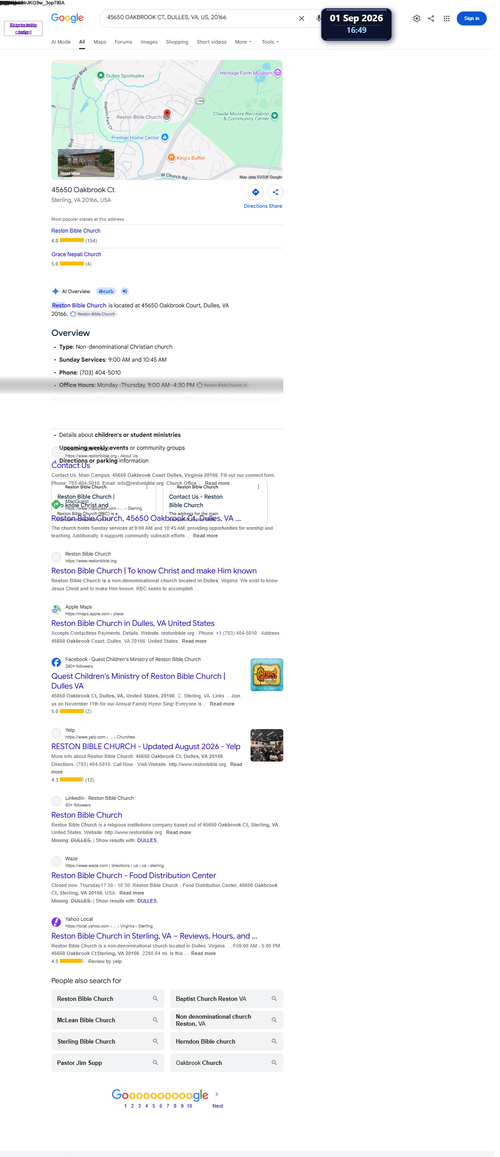Expand the More search filters dropdown

[x=243, y=42]
